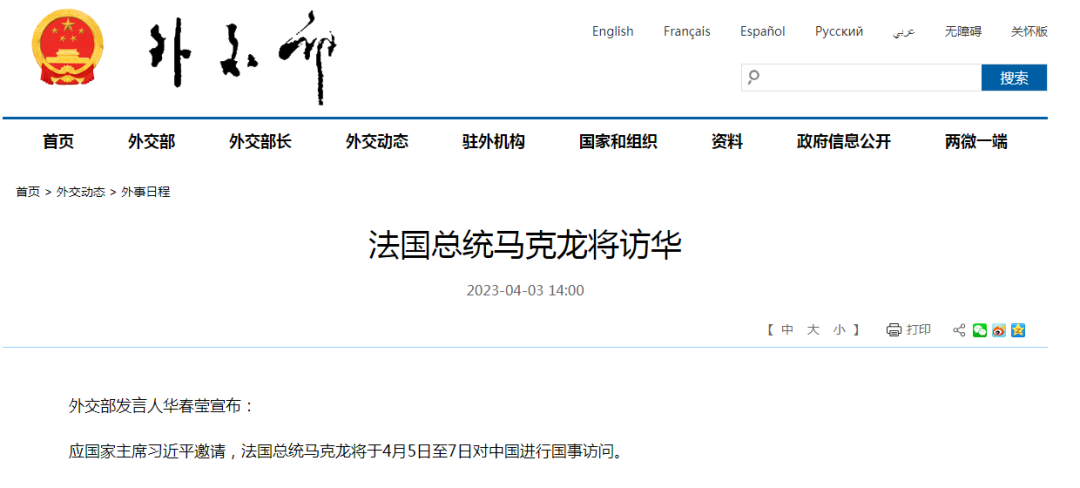This screenshot has width=1080, height=488.
Task: Switch to Français version
Action: click(687, 31)
